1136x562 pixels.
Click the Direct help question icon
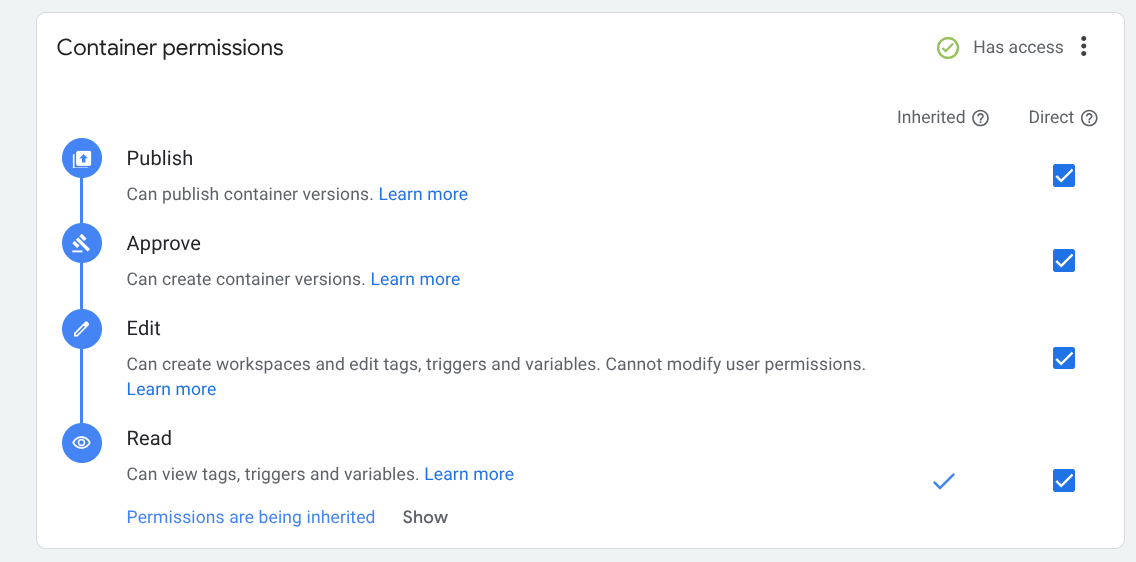point(1089,118)
